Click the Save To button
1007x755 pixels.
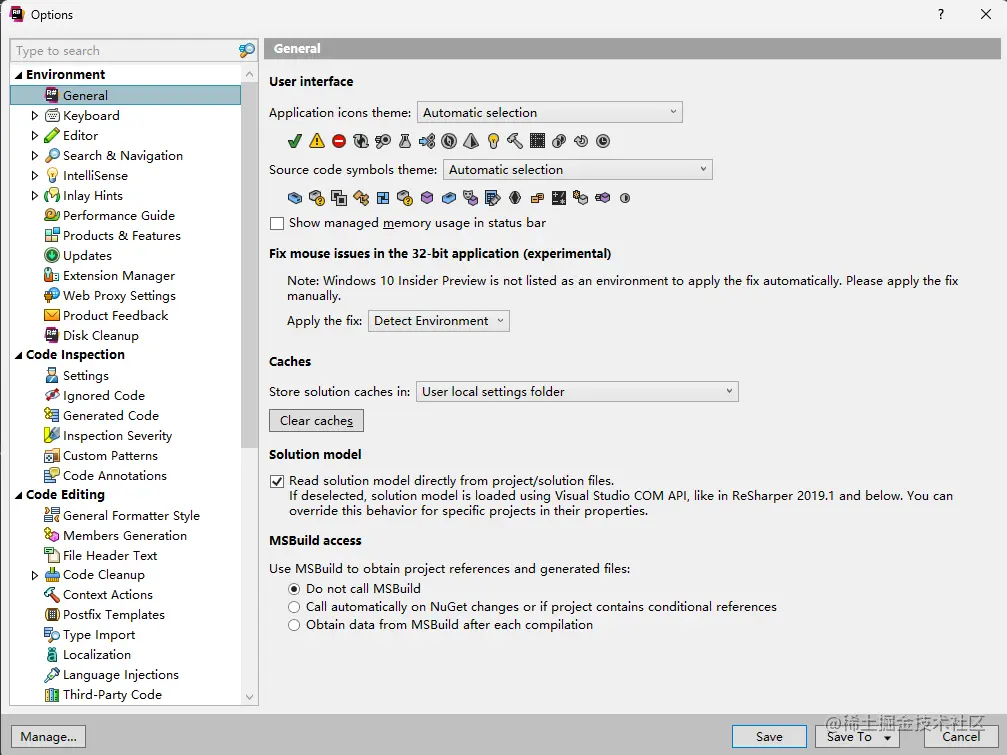click(x=857, y=736)
